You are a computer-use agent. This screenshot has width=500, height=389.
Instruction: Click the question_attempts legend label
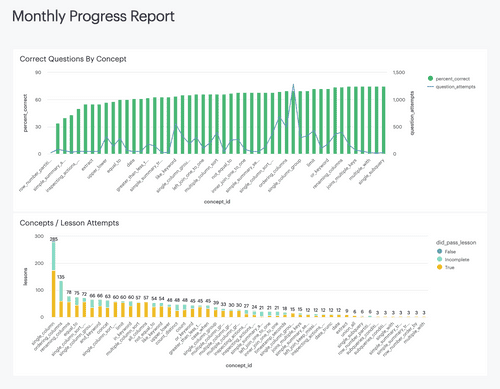[x=456, y=87]
